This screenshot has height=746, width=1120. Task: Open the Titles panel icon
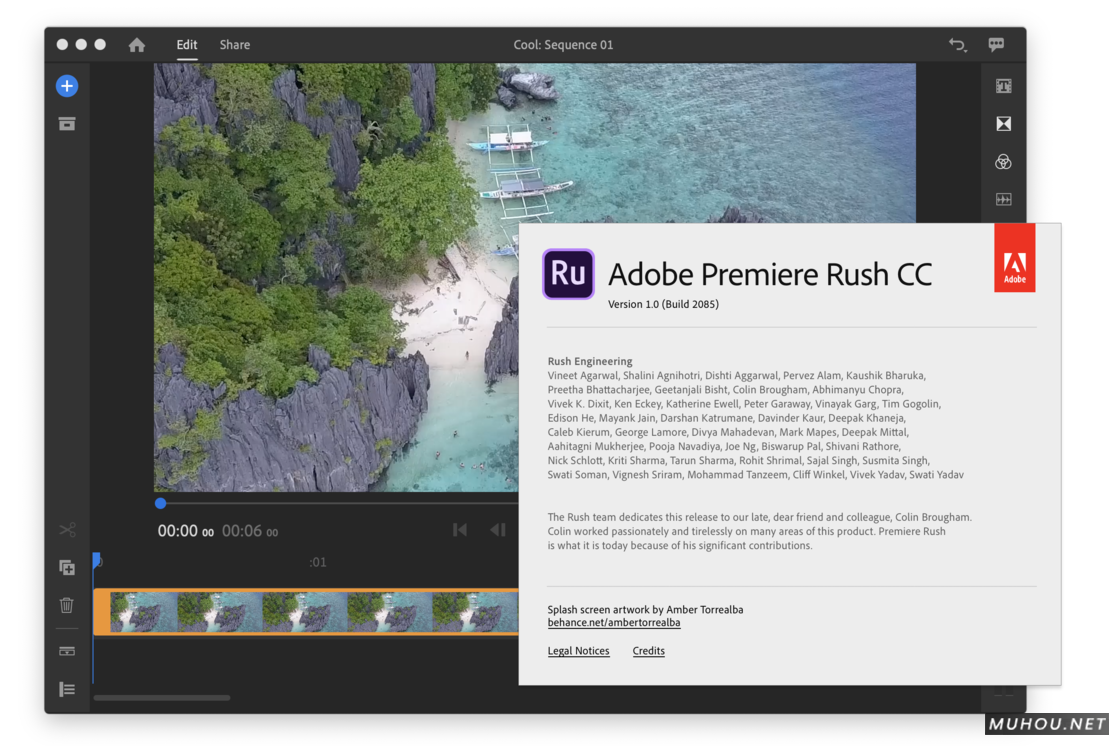click(1004, 86)
